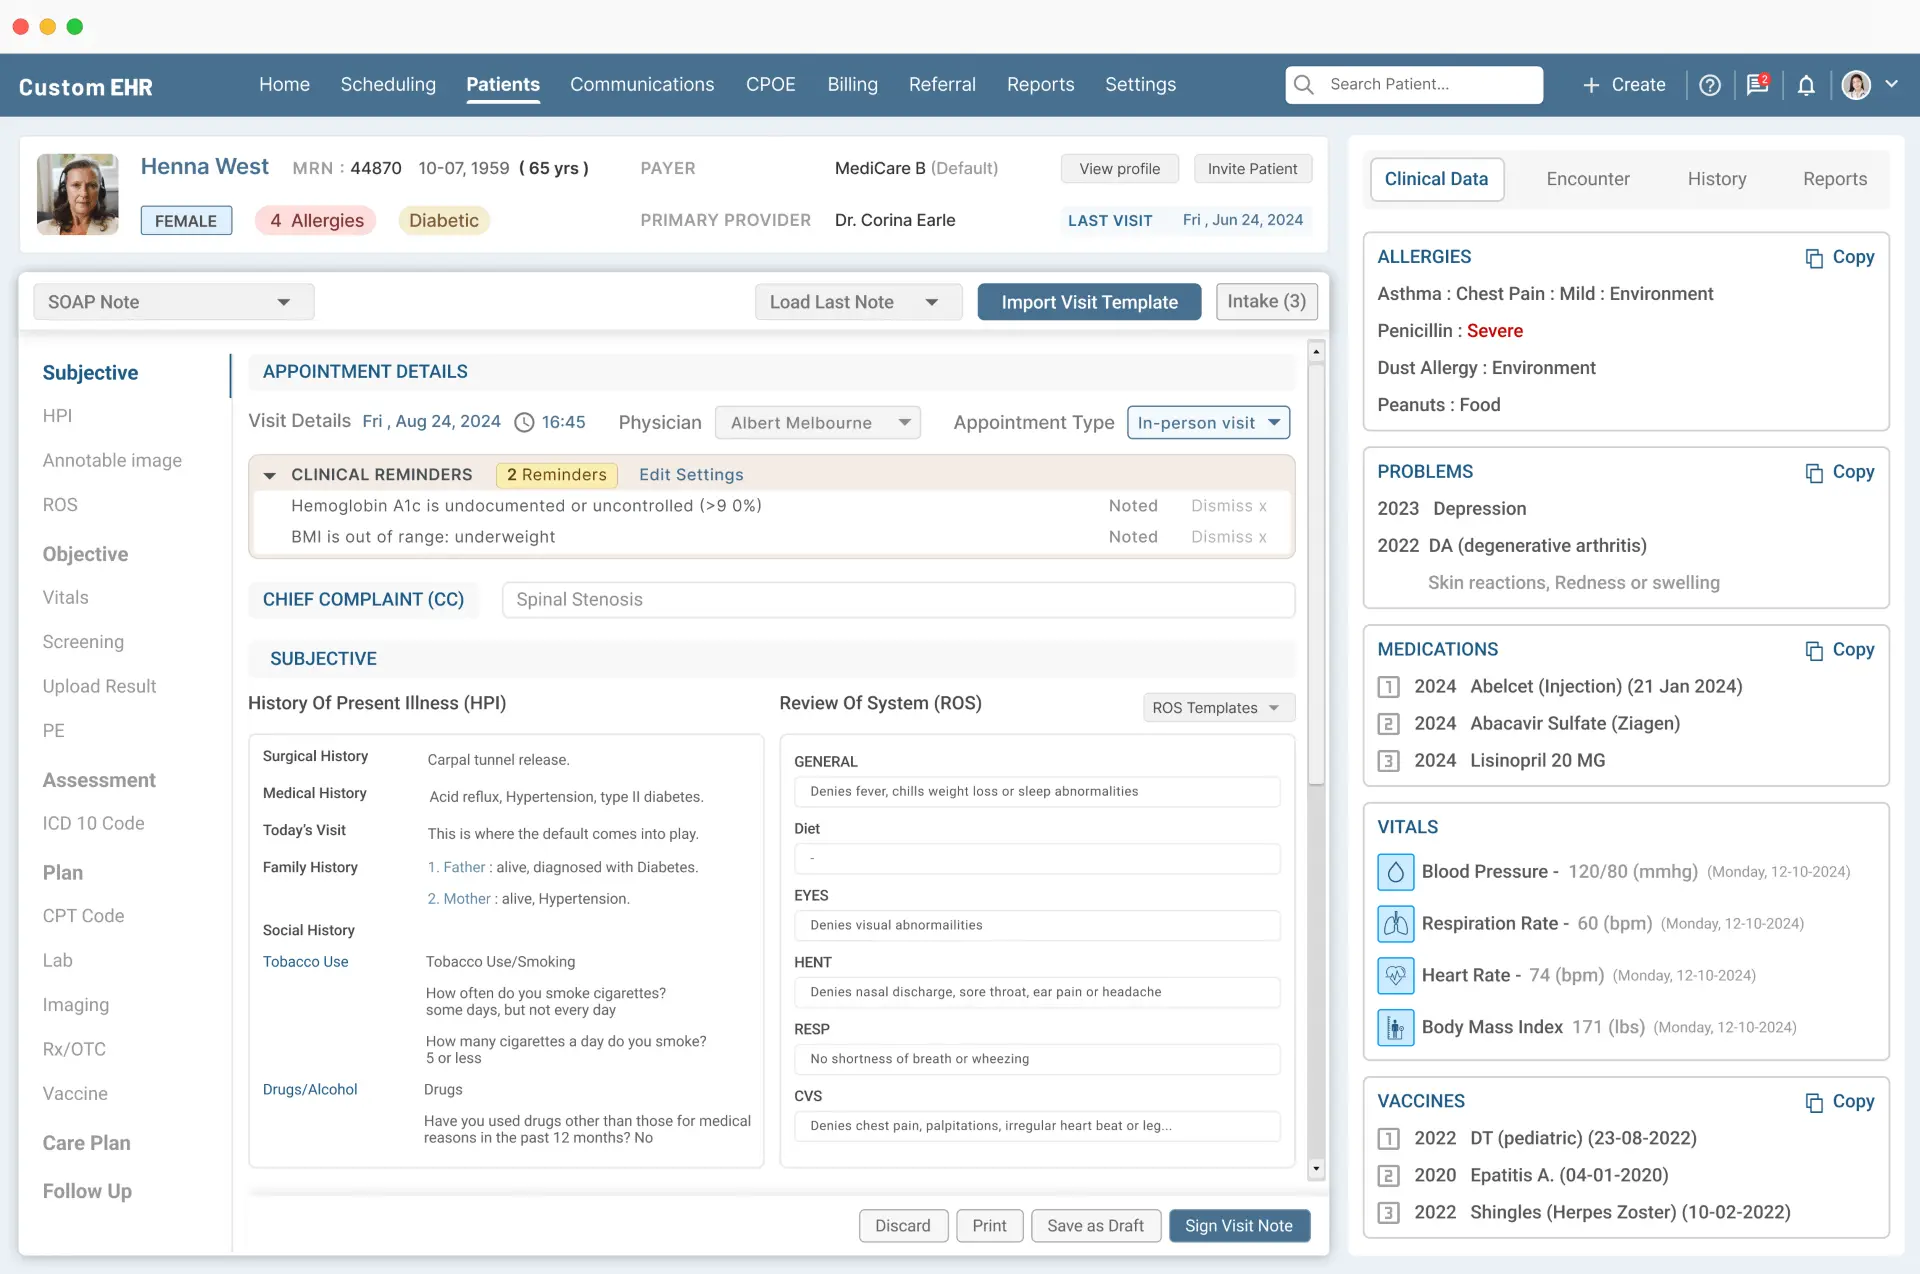Copy the Allergies section

1840,258
